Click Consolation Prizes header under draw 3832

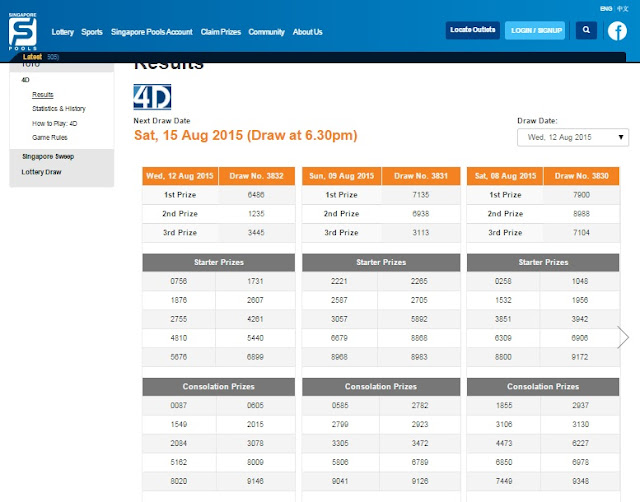pos(219,386)
